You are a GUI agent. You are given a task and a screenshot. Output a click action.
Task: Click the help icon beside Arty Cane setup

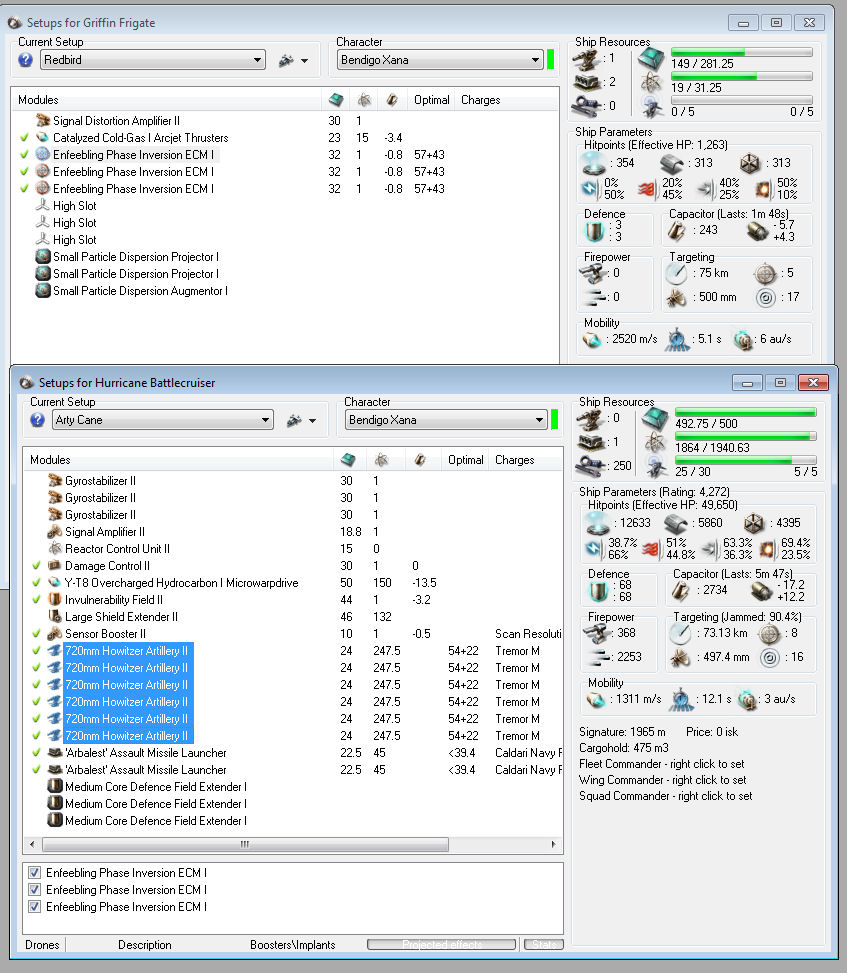(37, 420)
